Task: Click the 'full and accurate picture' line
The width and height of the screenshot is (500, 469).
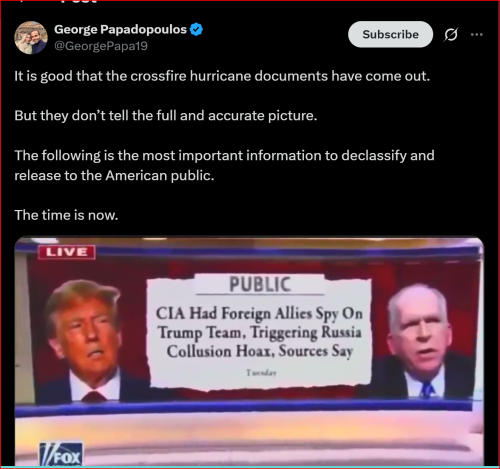Action: pos(166,116)
